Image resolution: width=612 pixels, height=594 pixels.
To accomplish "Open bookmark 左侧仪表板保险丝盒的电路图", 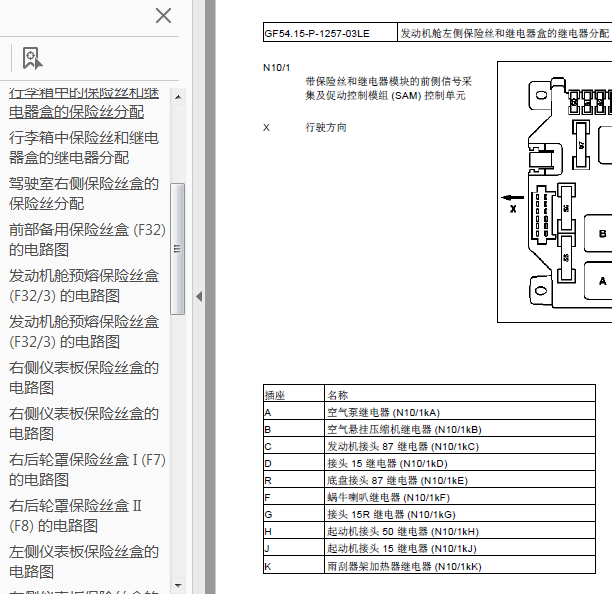I will 84,562.
